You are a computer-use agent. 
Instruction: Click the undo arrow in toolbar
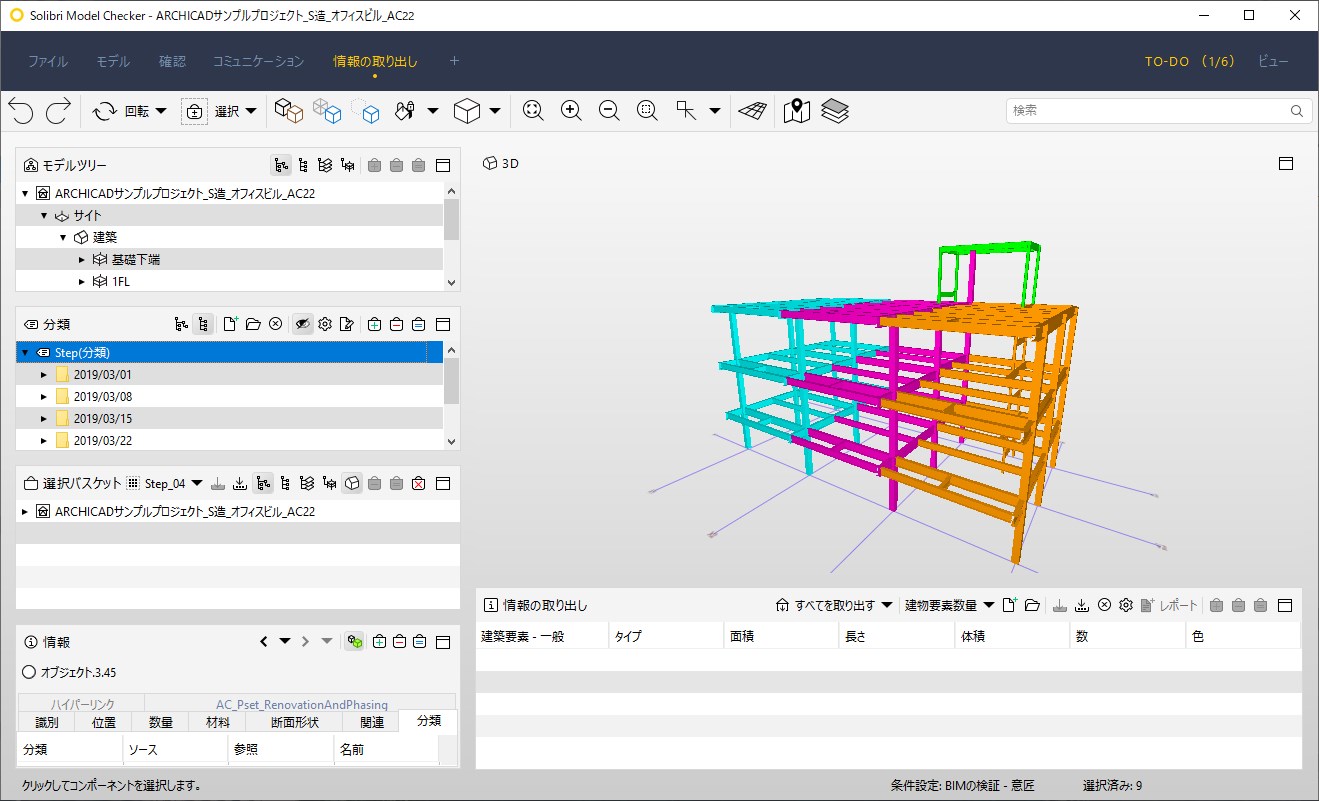(21, 111)
